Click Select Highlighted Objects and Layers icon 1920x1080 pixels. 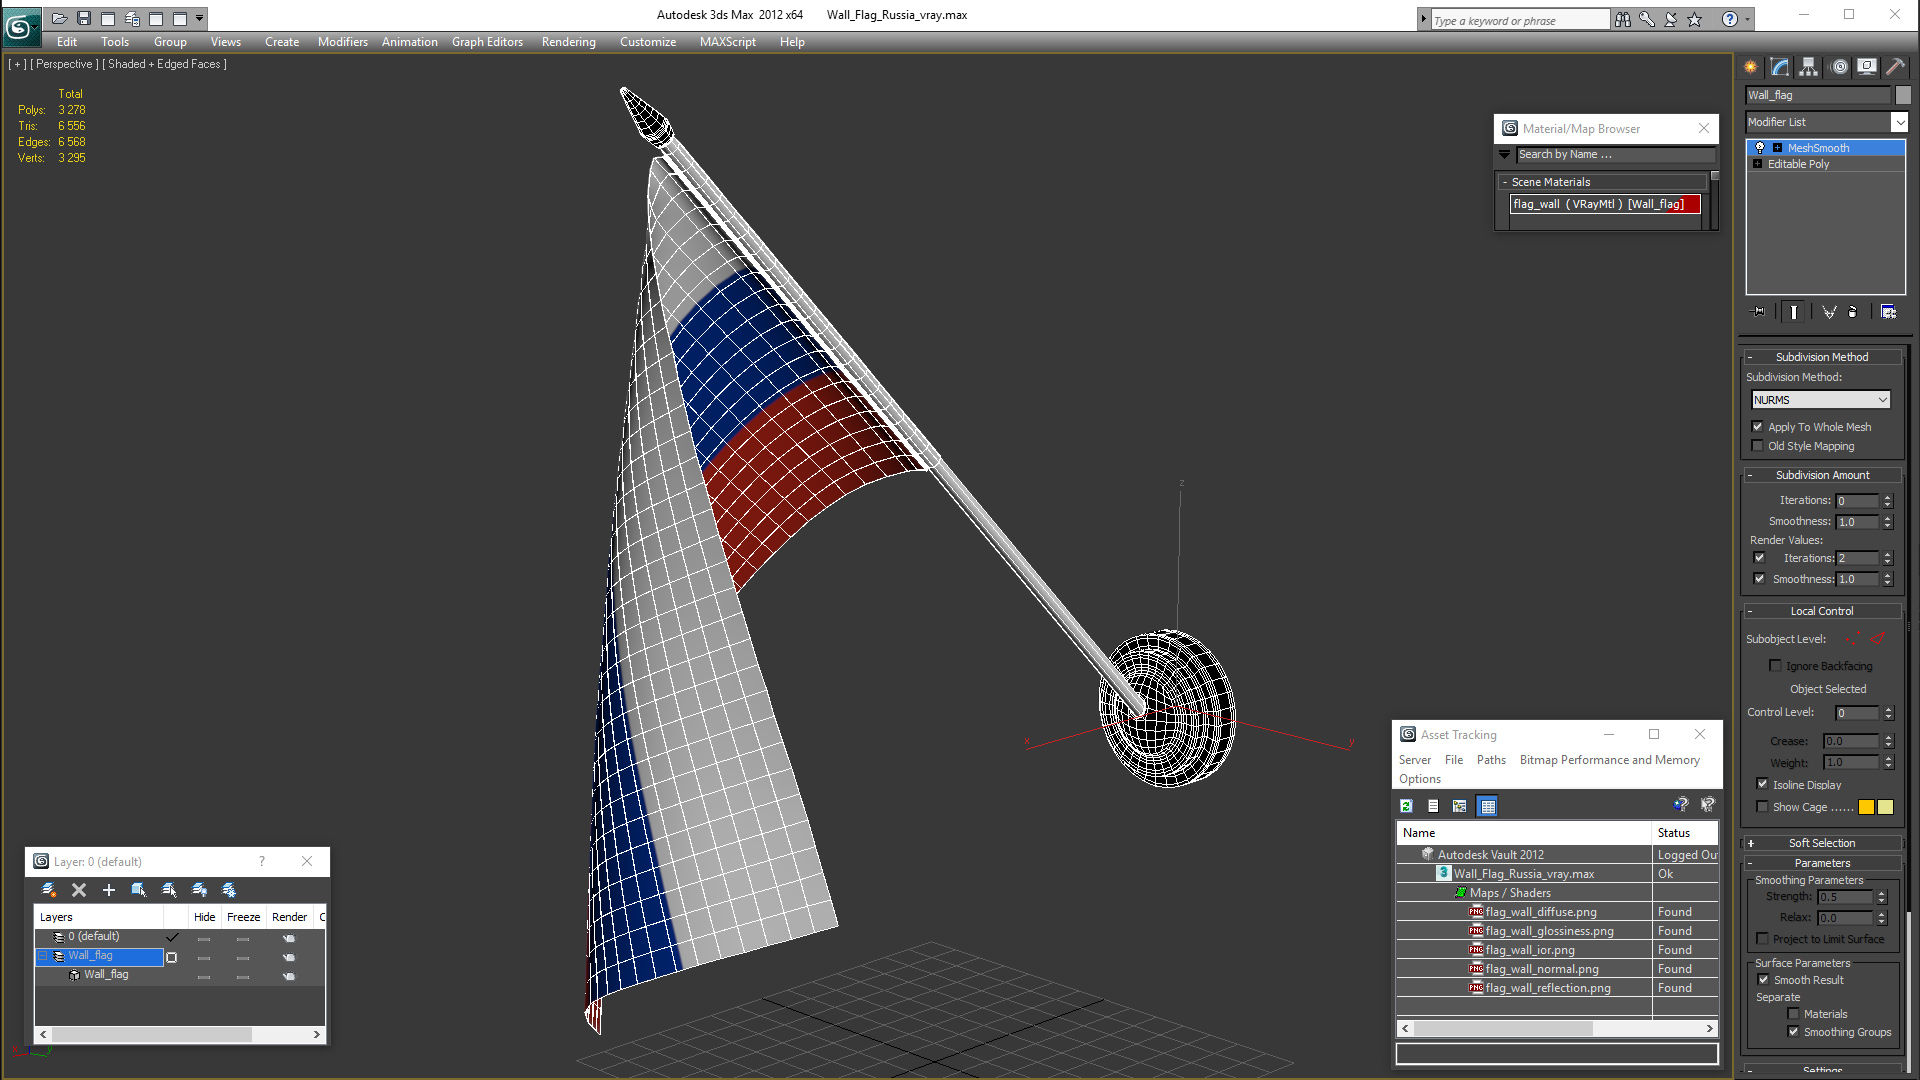tap(139, 890)
